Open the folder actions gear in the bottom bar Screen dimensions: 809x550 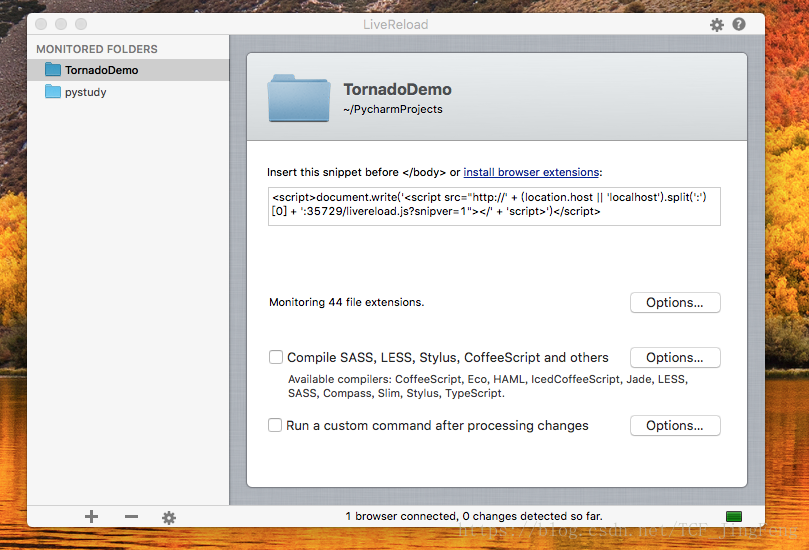(169, 517)
